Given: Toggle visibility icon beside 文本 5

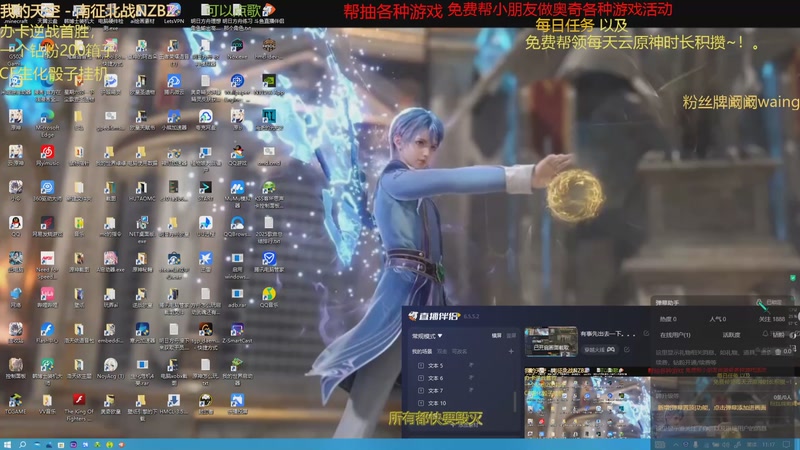Looking at the screenshot, I should (x=471, y=365).
